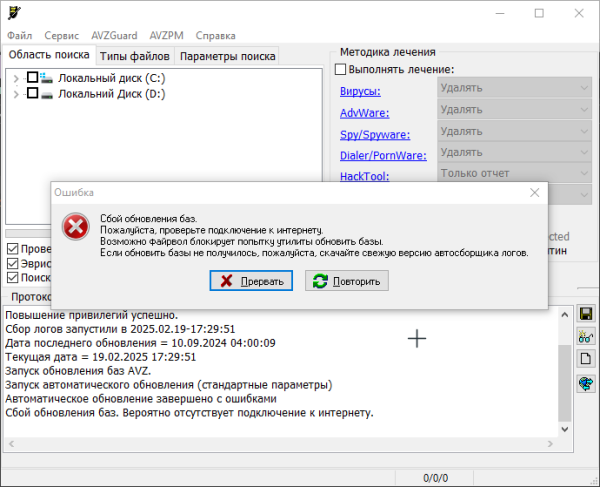Click the globe update icon beside the log
Image resolution: width=600 pixels, height=487 pixels.
[586, 383]
